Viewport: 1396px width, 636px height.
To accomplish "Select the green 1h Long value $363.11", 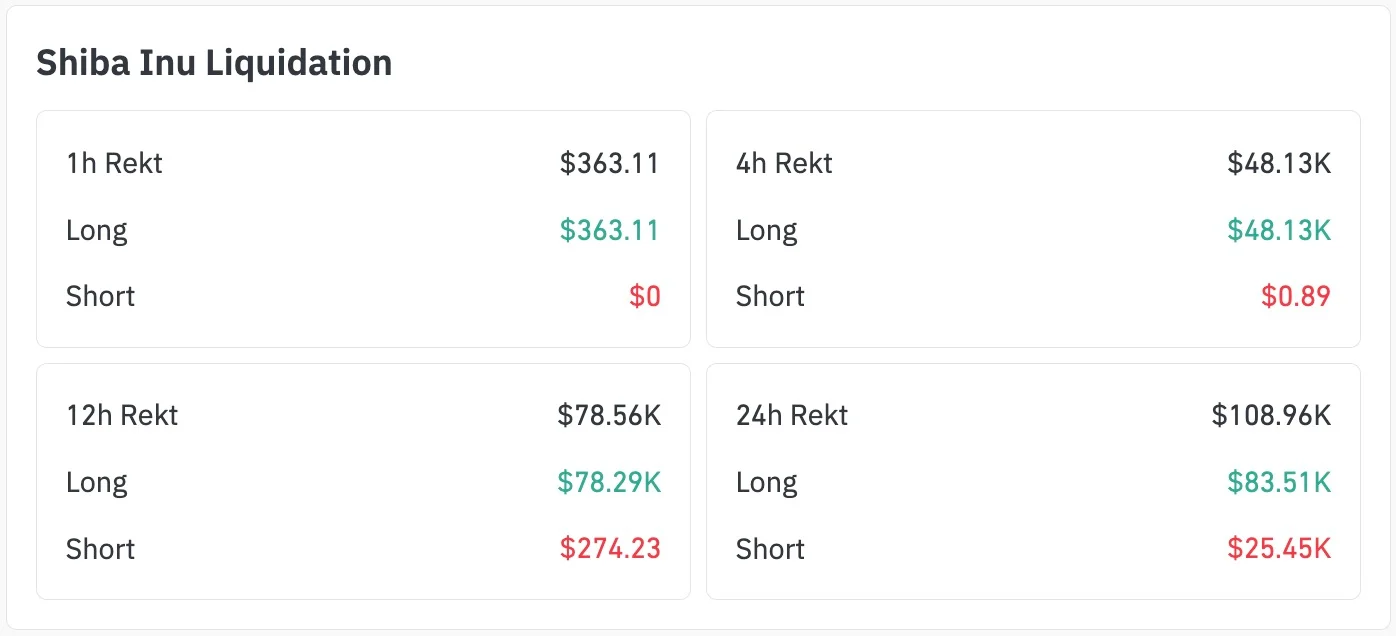I will 609,230.
